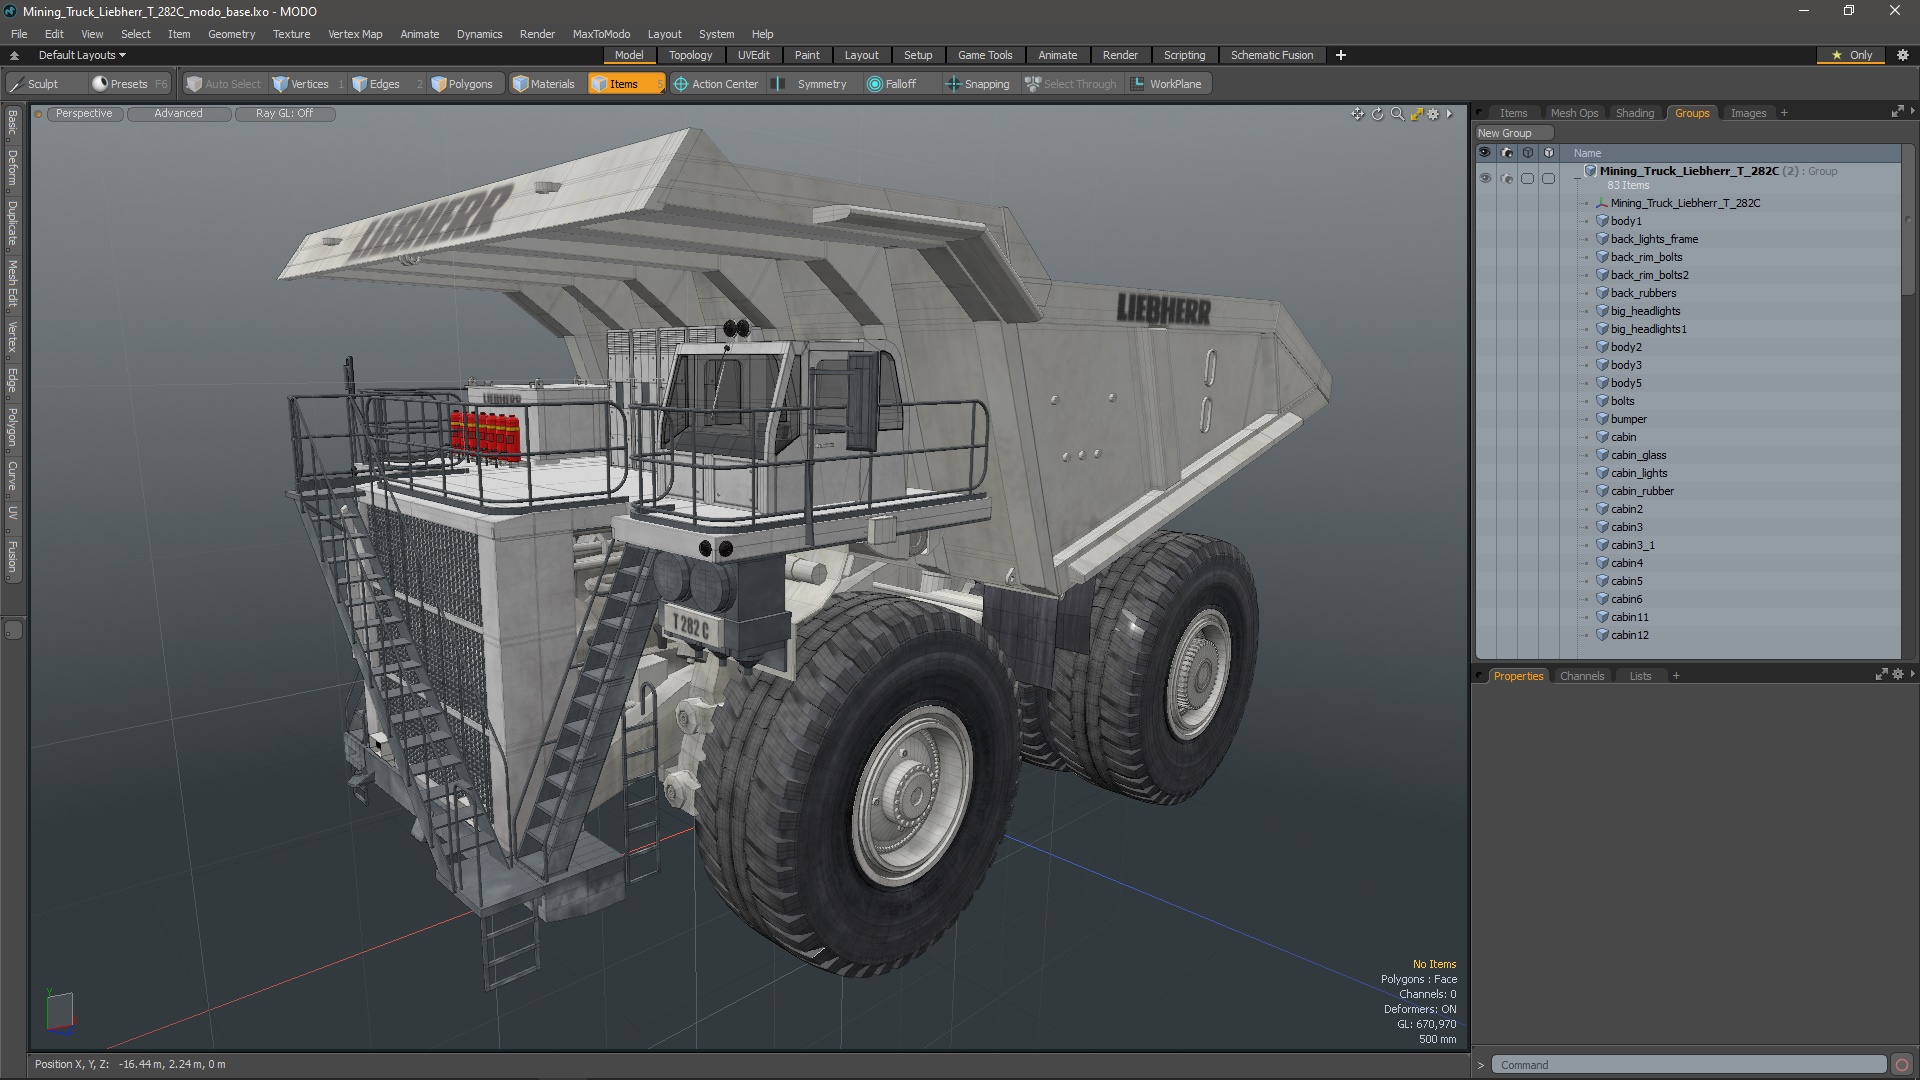
Task: Open the Images panel tab
Action: (x=1748, y=113)
